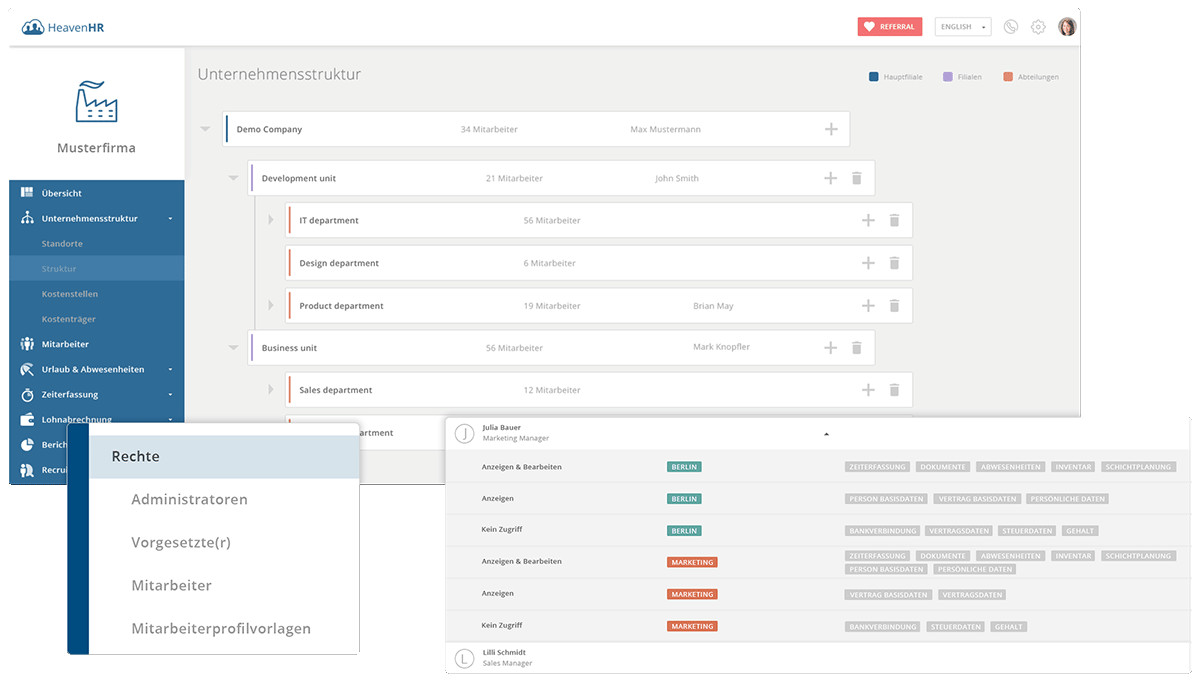The width and height of the screenshot is (1200, 682).
Task: Click the Brian May manager name
Action: pos(712,306)
